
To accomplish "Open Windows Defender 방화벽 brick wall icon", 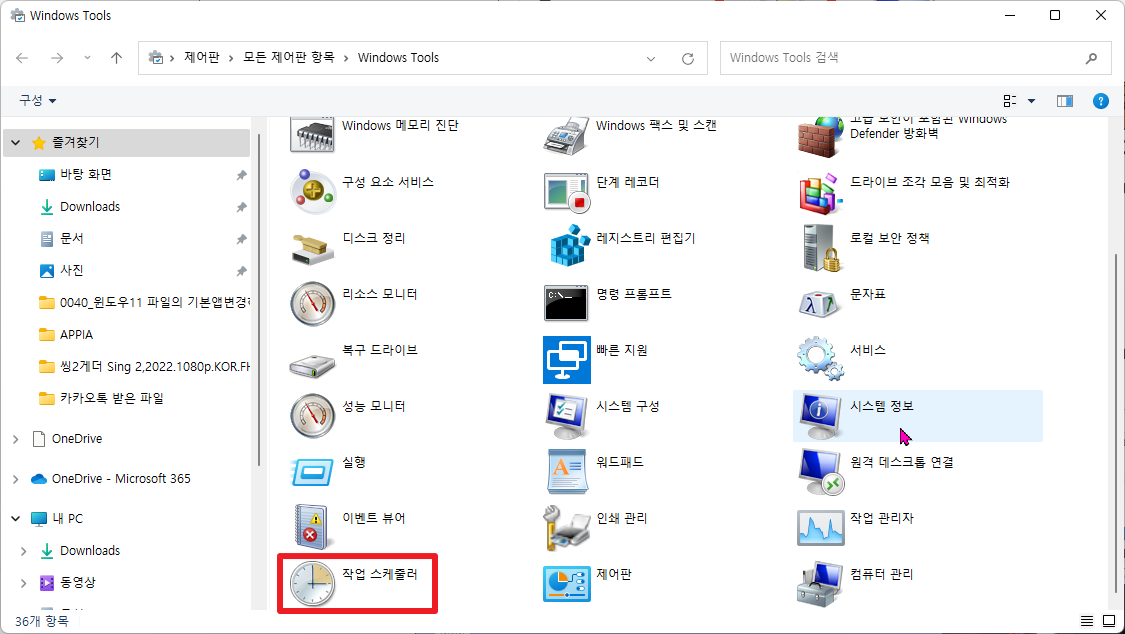I will pyautogui.click(x=820, y=136).
